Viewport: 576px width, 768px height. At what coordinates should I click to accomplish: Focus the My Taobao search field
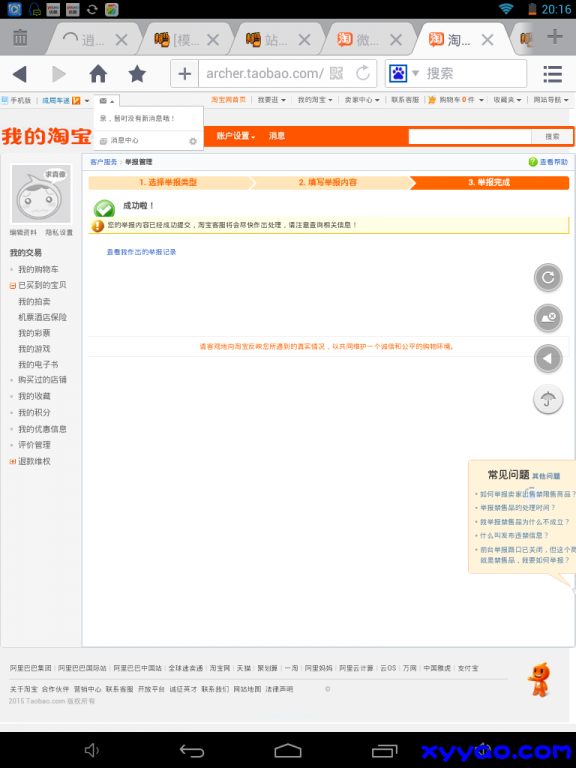pos(470,137)
